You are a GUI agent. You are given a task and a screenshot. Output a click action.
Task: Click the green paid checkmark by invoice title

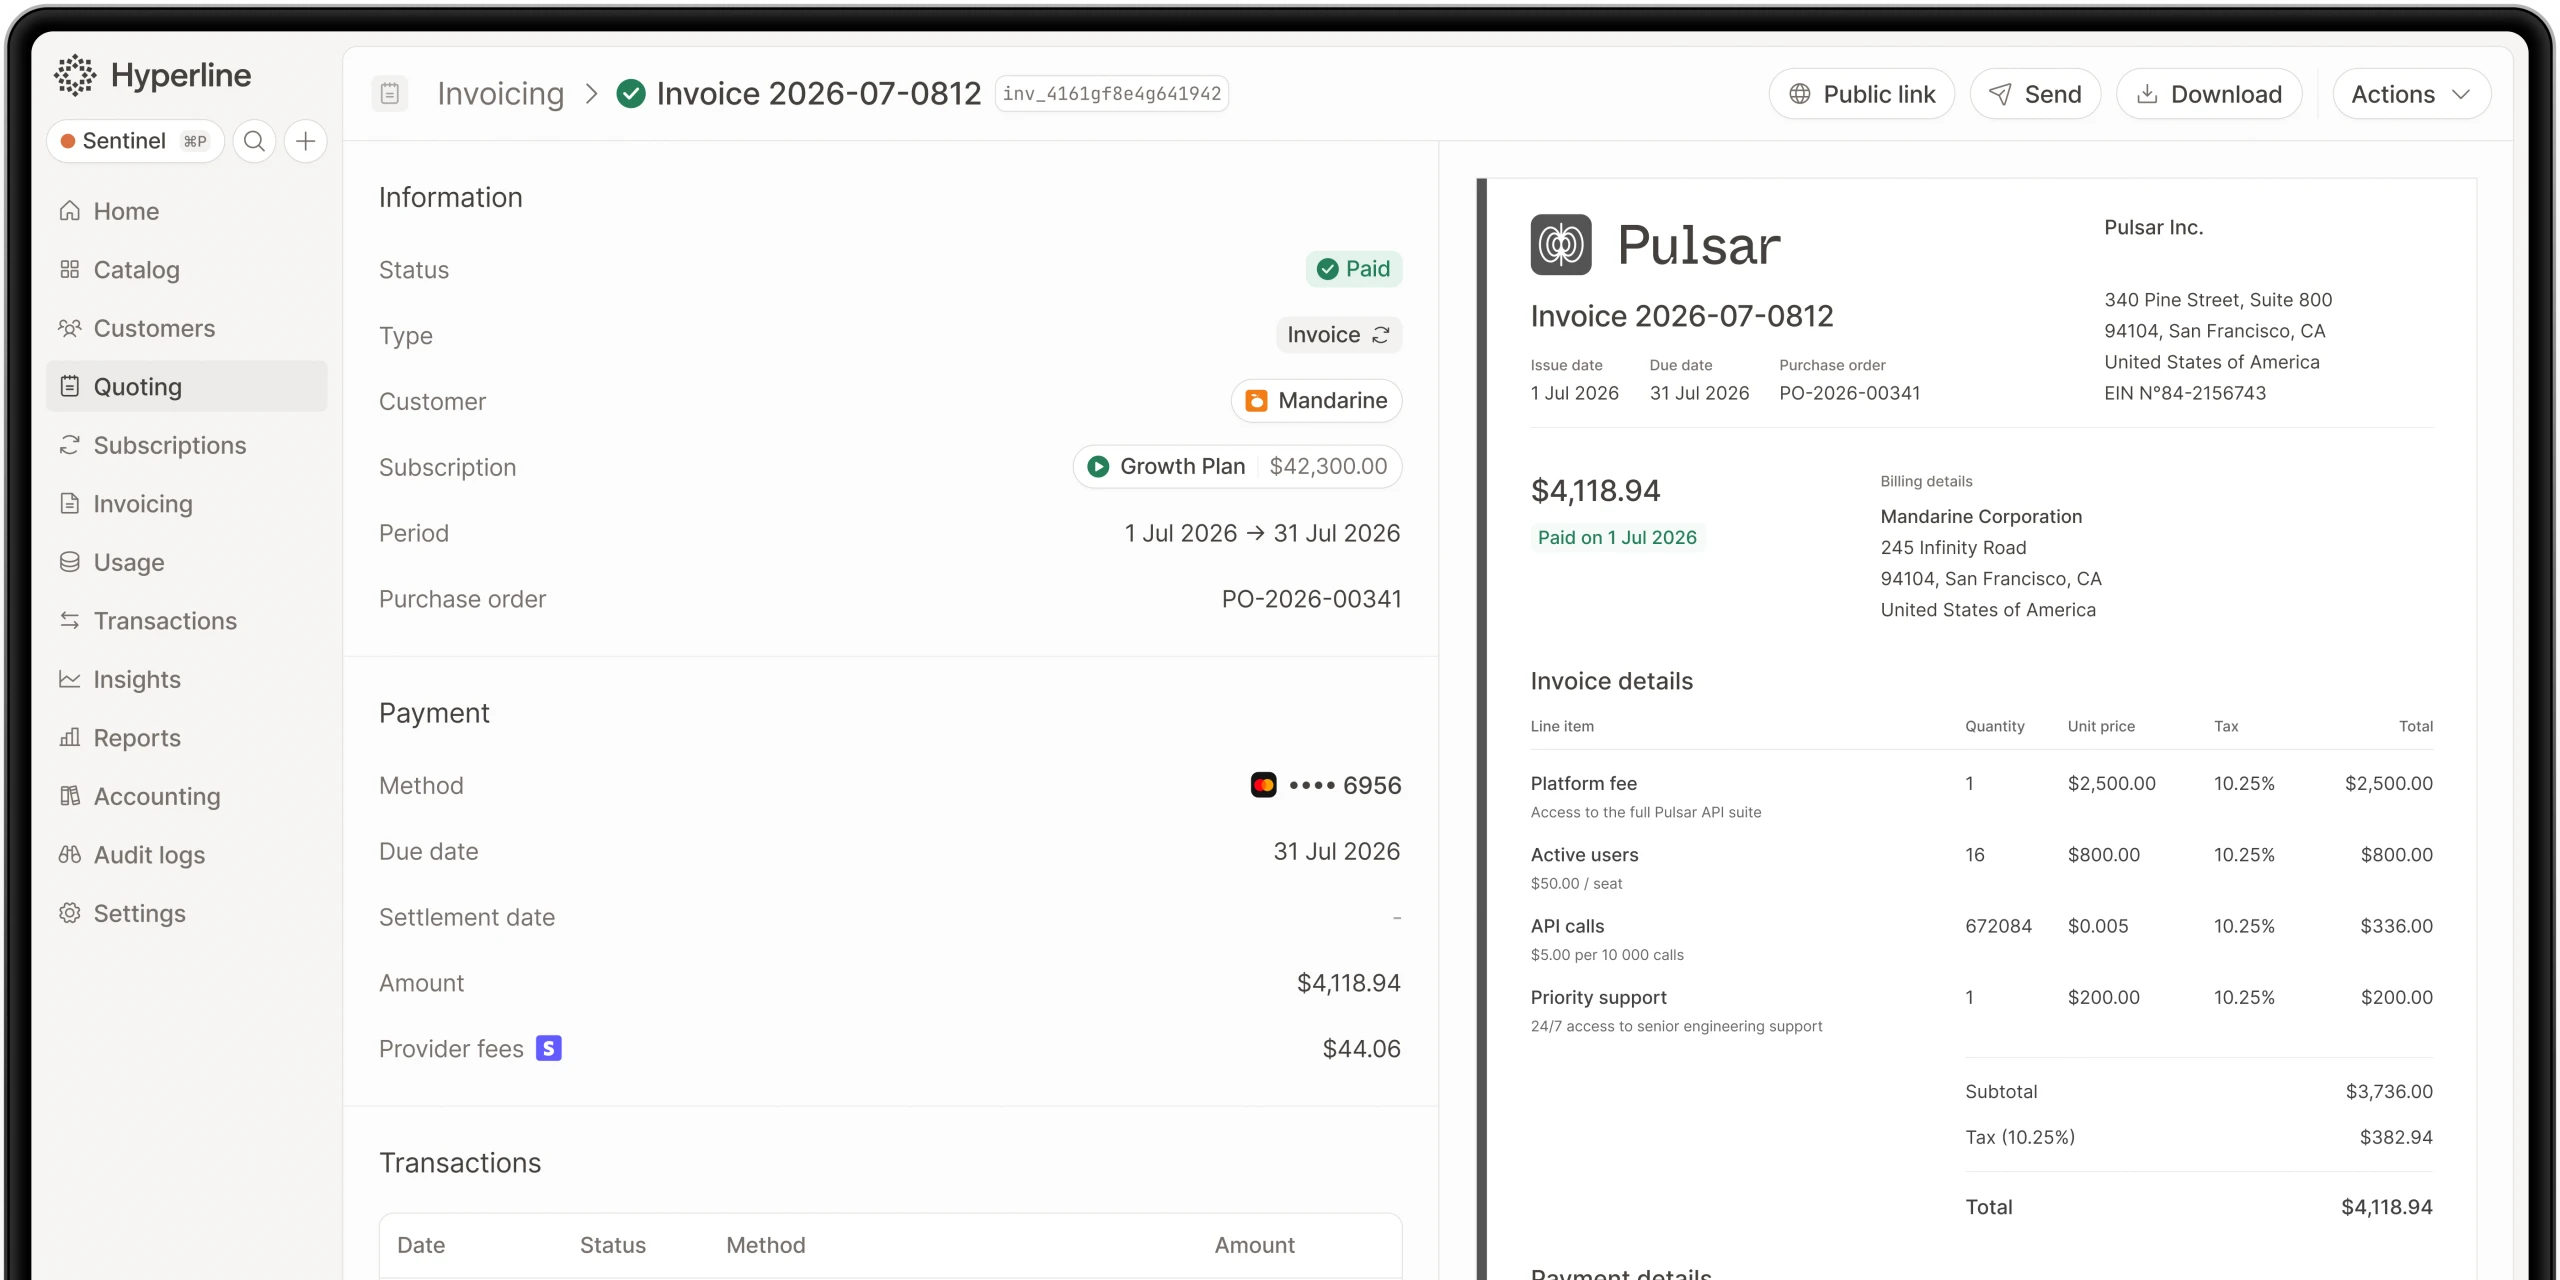click(x=631, y=94)
